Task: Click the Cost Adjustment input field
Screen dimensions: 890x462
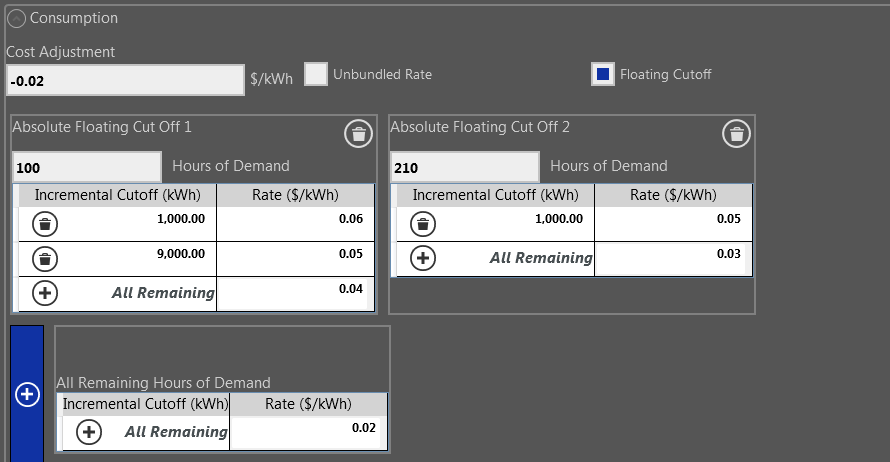Action: coord(125,81)
